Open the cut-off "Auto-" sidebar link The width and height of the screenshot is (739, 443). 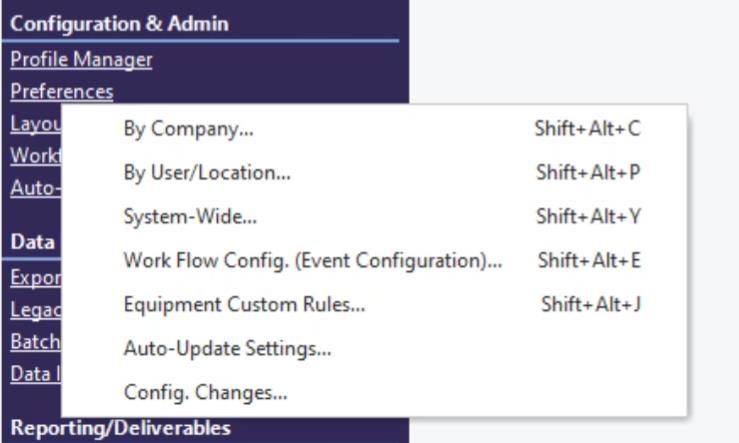pos(34,188)
